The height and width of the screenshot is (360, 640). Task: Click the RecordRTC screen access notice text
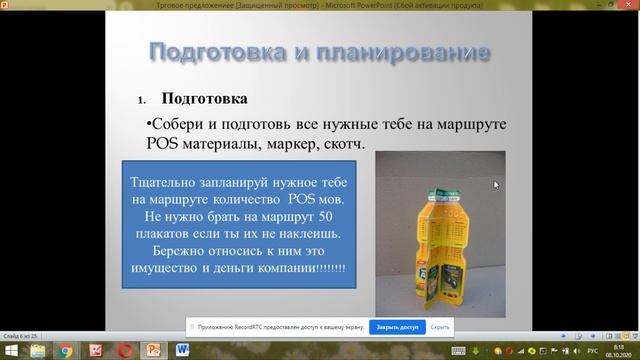pos(281,327)
